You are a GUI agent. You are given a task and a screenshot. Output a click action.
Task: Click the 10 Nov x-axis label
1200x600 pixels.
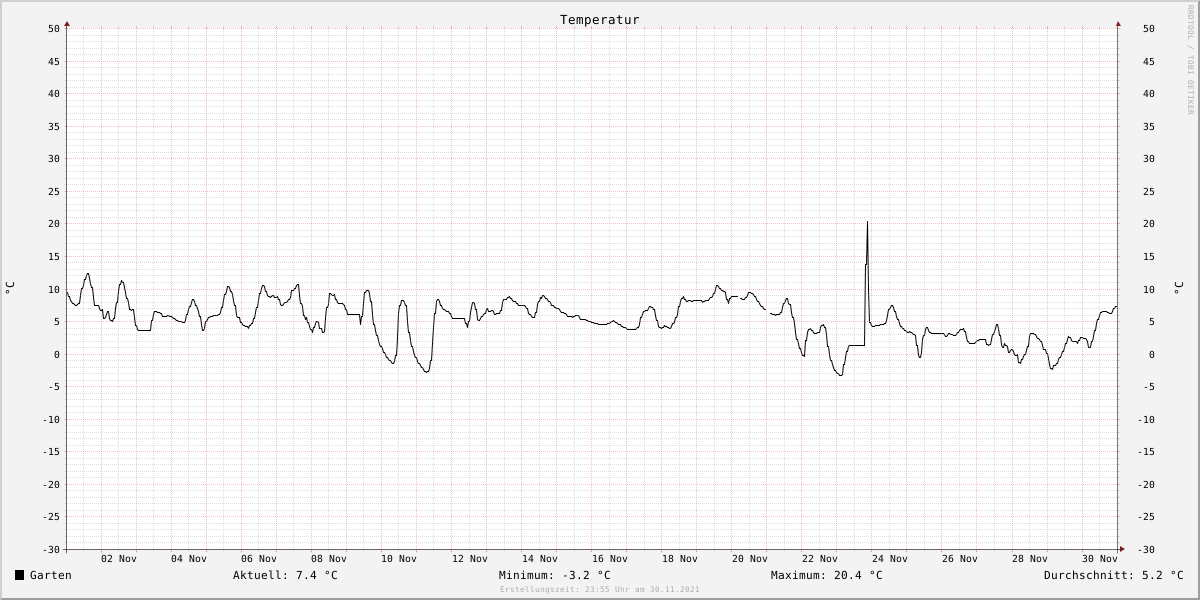[399, 559]
